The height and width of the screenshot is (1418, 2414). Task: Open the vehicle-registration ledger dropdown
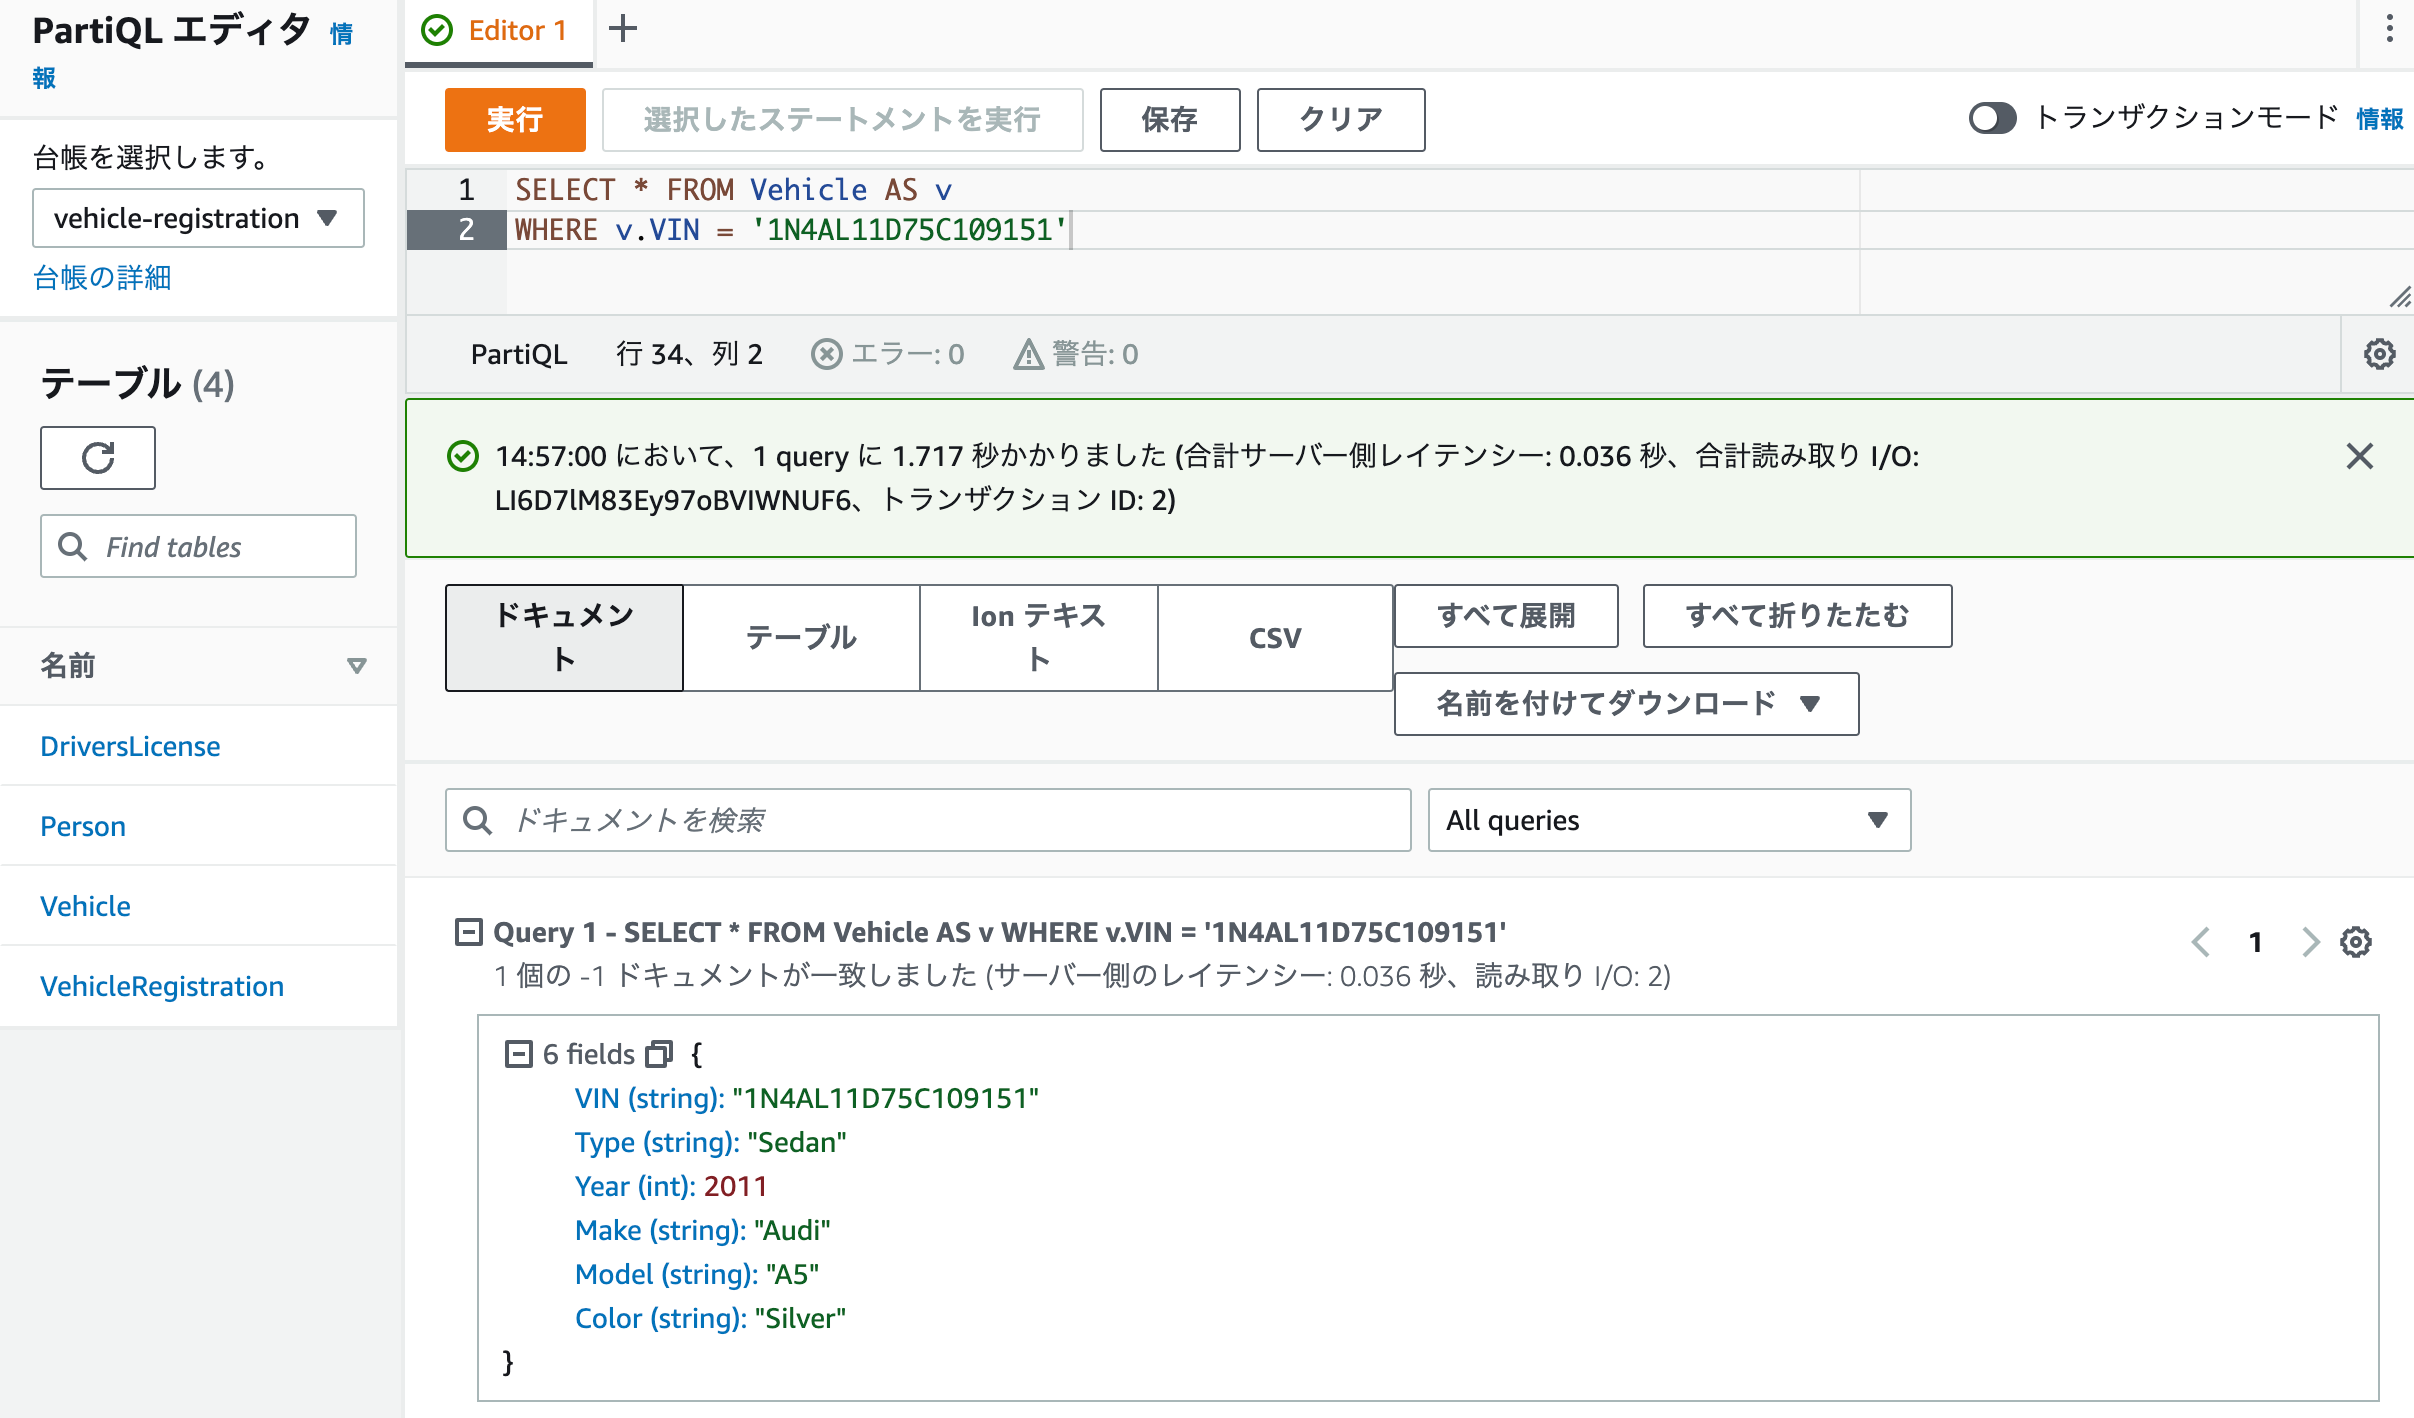[198, 218]
